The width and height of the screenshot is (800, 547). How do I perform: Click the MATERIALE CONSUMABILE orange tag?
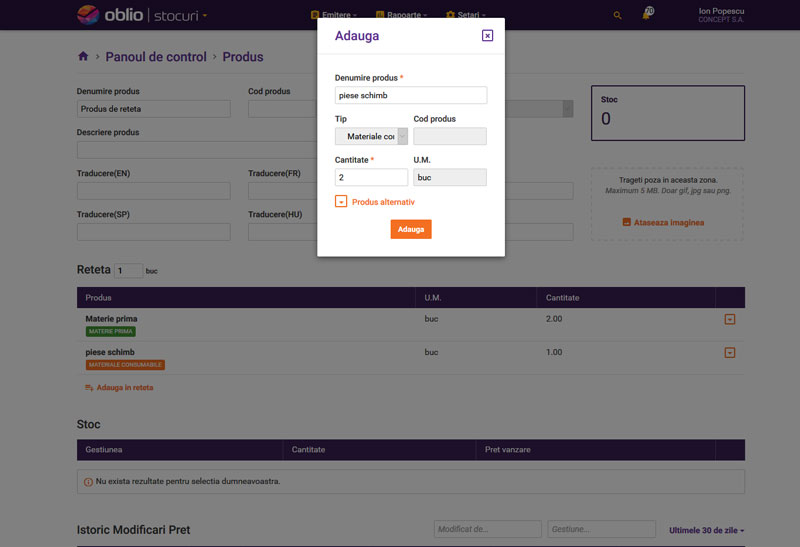[x=125, y=365]
